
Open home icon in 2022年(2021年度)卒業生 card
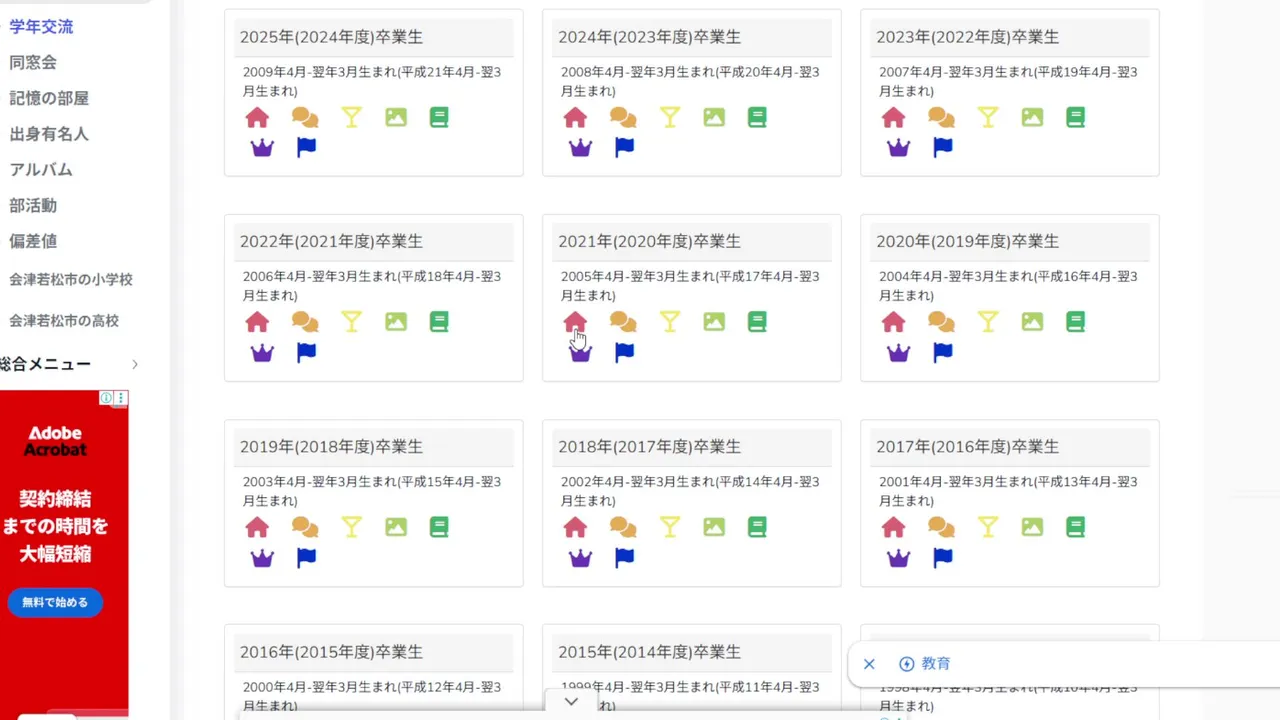coord(257,322)
